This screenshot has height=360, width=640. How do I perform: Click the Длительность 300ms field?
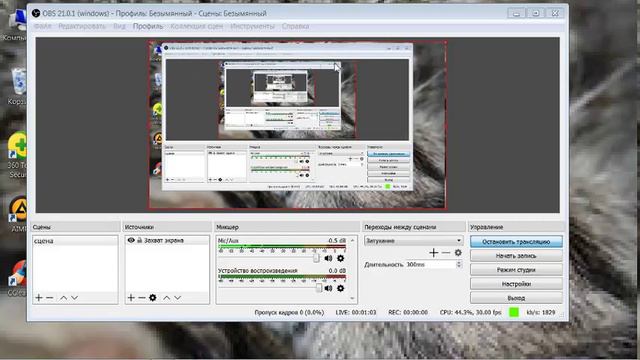click(x=431, y=264)
